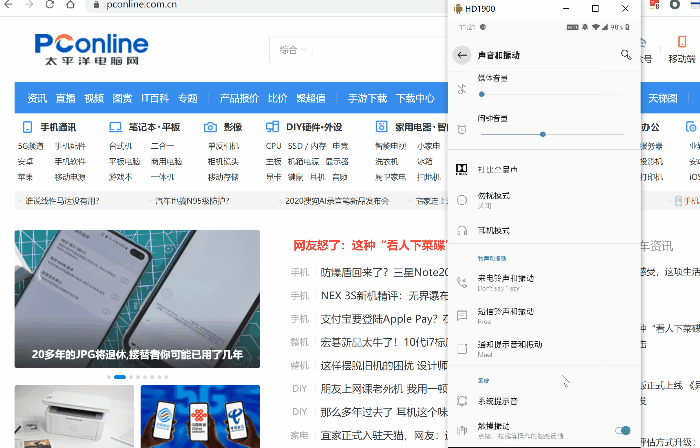This screenshot has width=700, height=448.
Task: Select the second carousel indicator dot
Action: click(120, 377)
